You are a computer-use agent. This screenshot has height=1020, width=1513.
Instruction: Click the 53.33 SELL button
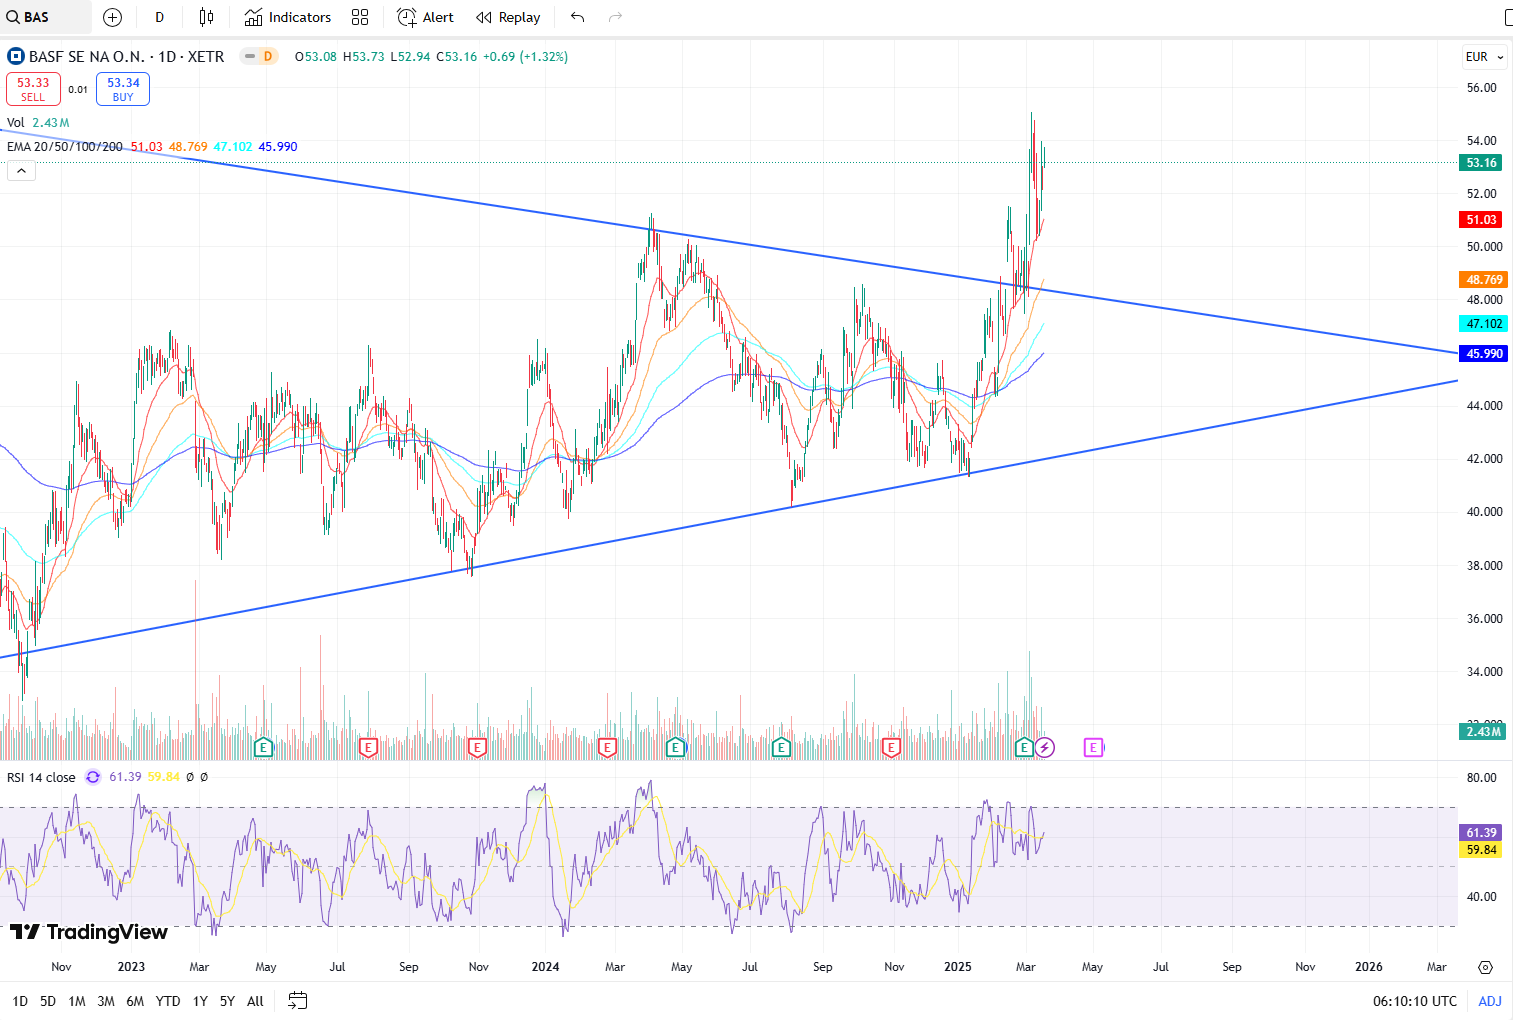point(33,89)
